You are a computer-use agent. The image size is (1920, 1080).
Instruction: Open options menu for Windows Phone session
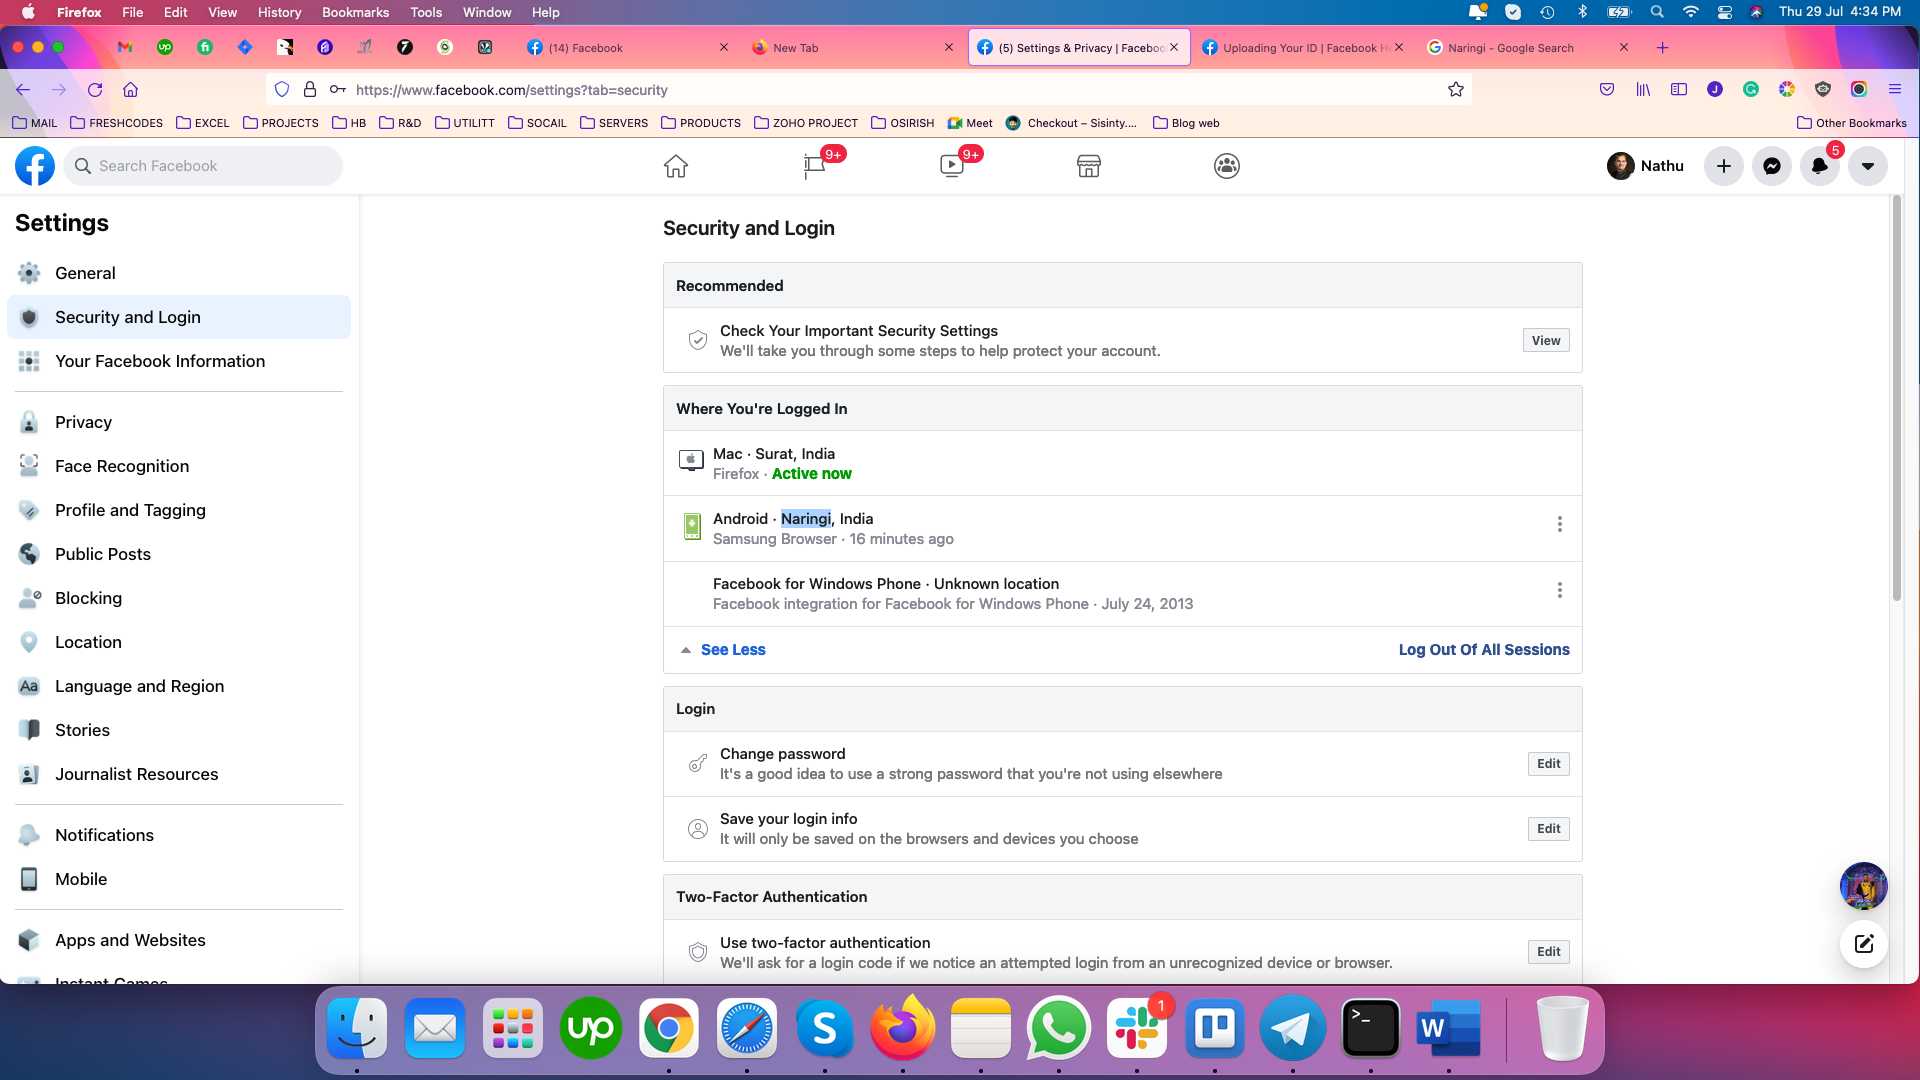coord(1559,590)
